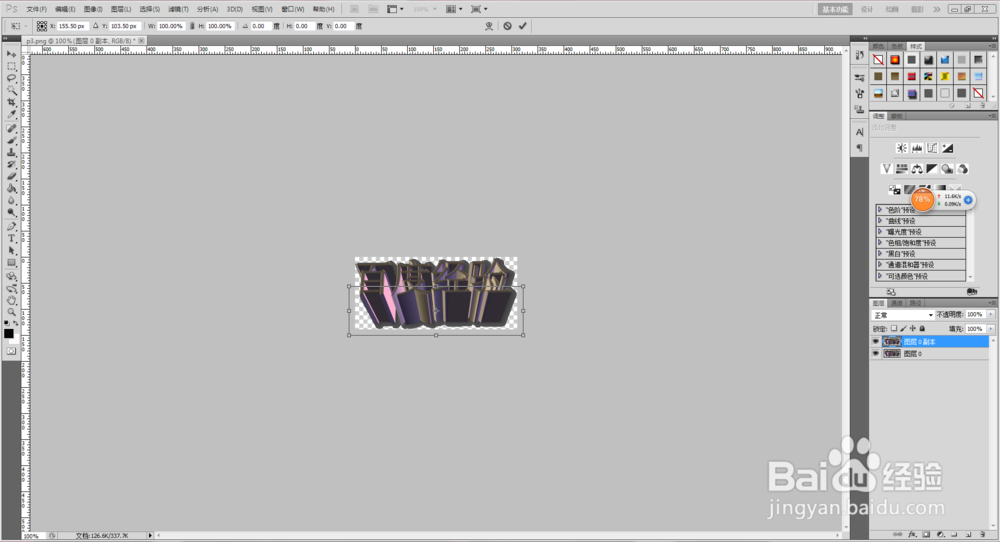Open the 填充 fill slider arrow
The width and height of the screenshot is (1000, 542).
point(990,329)
